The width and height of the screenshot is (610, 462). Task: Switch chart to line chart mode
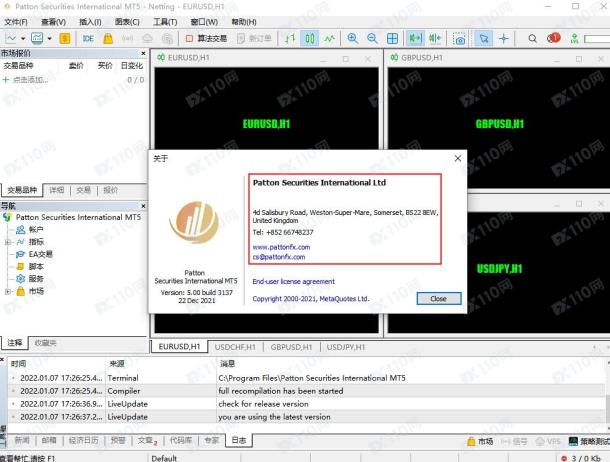click(330, 38)
